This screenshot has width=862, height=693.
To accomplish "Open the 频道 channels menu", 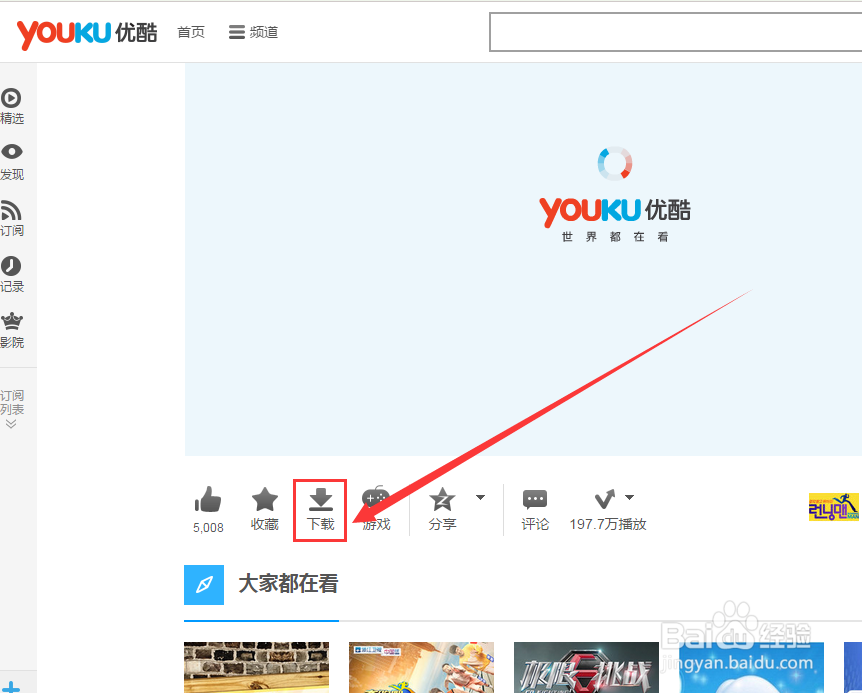I will (252, 32).
